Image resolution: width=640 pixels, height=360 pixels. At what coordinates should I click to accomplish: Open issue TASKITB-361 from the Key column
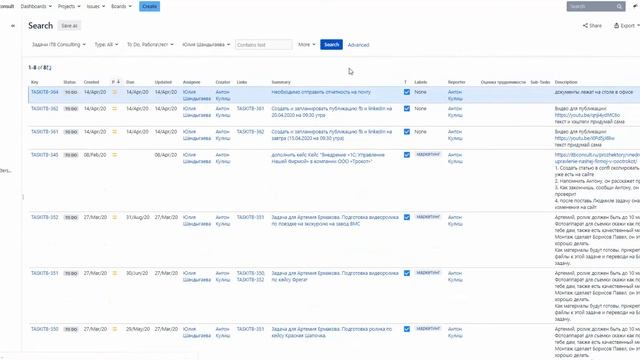click(44, 132)
